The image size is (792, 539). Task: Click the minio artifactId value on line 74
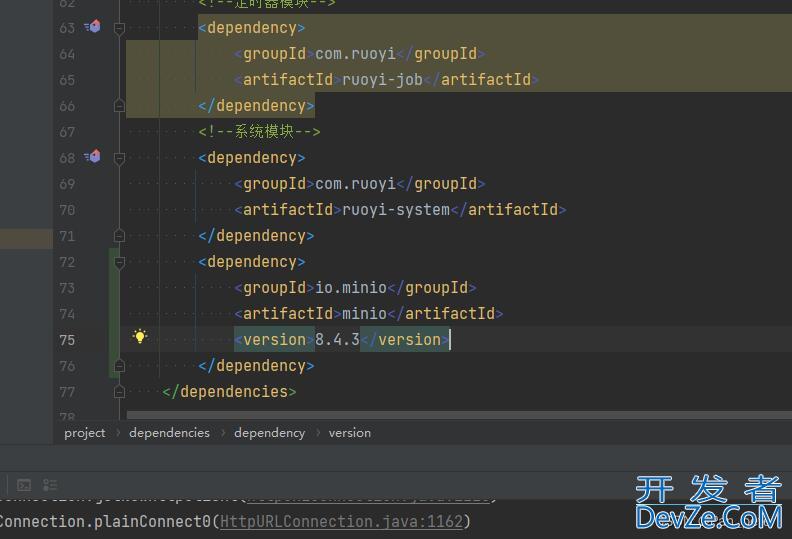364,314
